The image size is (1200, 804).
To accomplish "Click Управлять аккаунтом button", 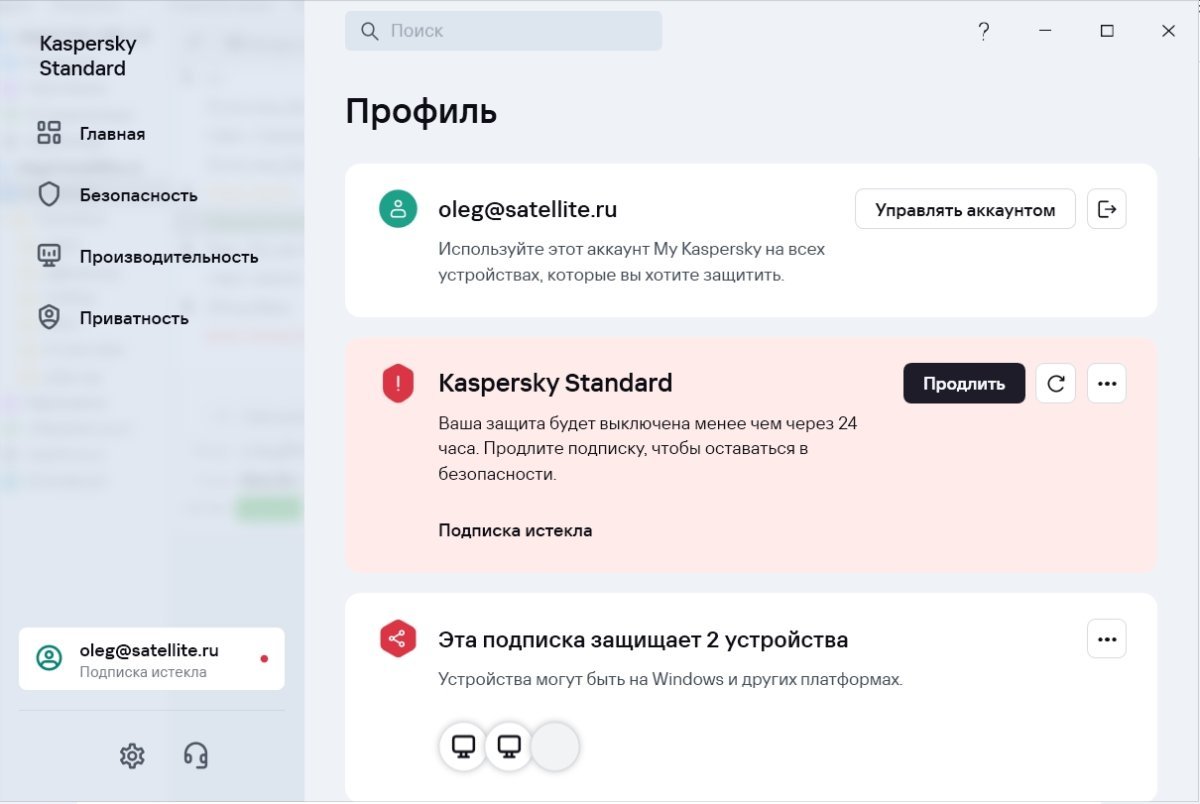I will (x=965, y=209).
